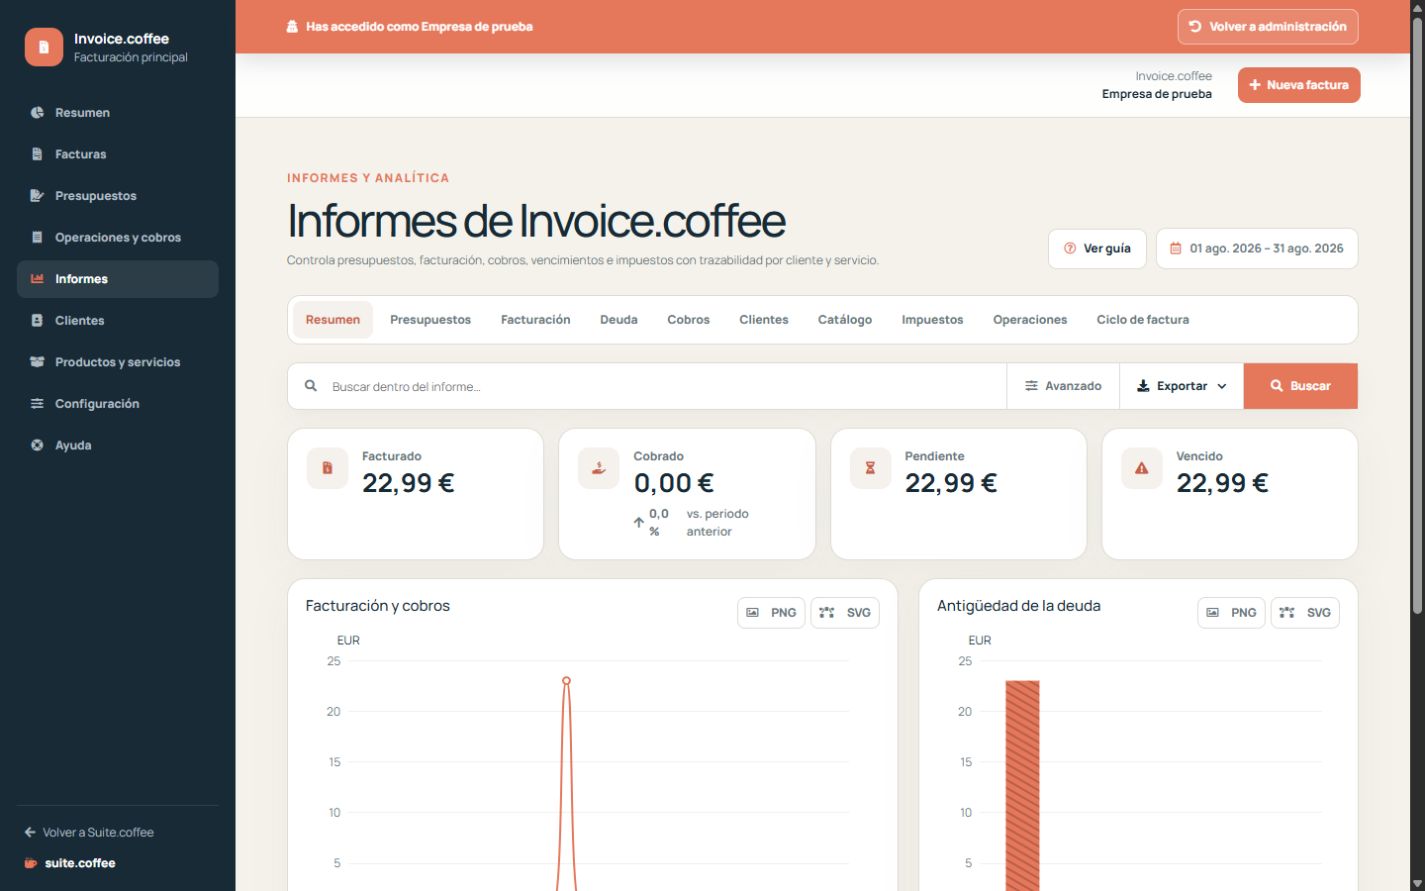Select the Resumen report tab
This screenshot has height=891, width=1425.
(x=333, y=320)
